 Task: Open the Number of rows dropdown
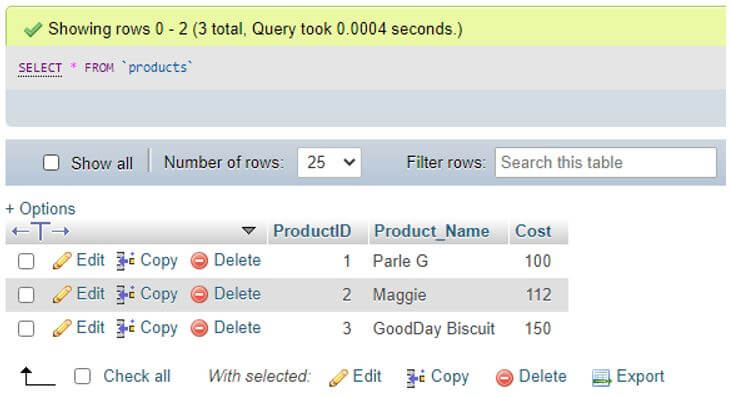pyautogui.click(x=329, y=163)
